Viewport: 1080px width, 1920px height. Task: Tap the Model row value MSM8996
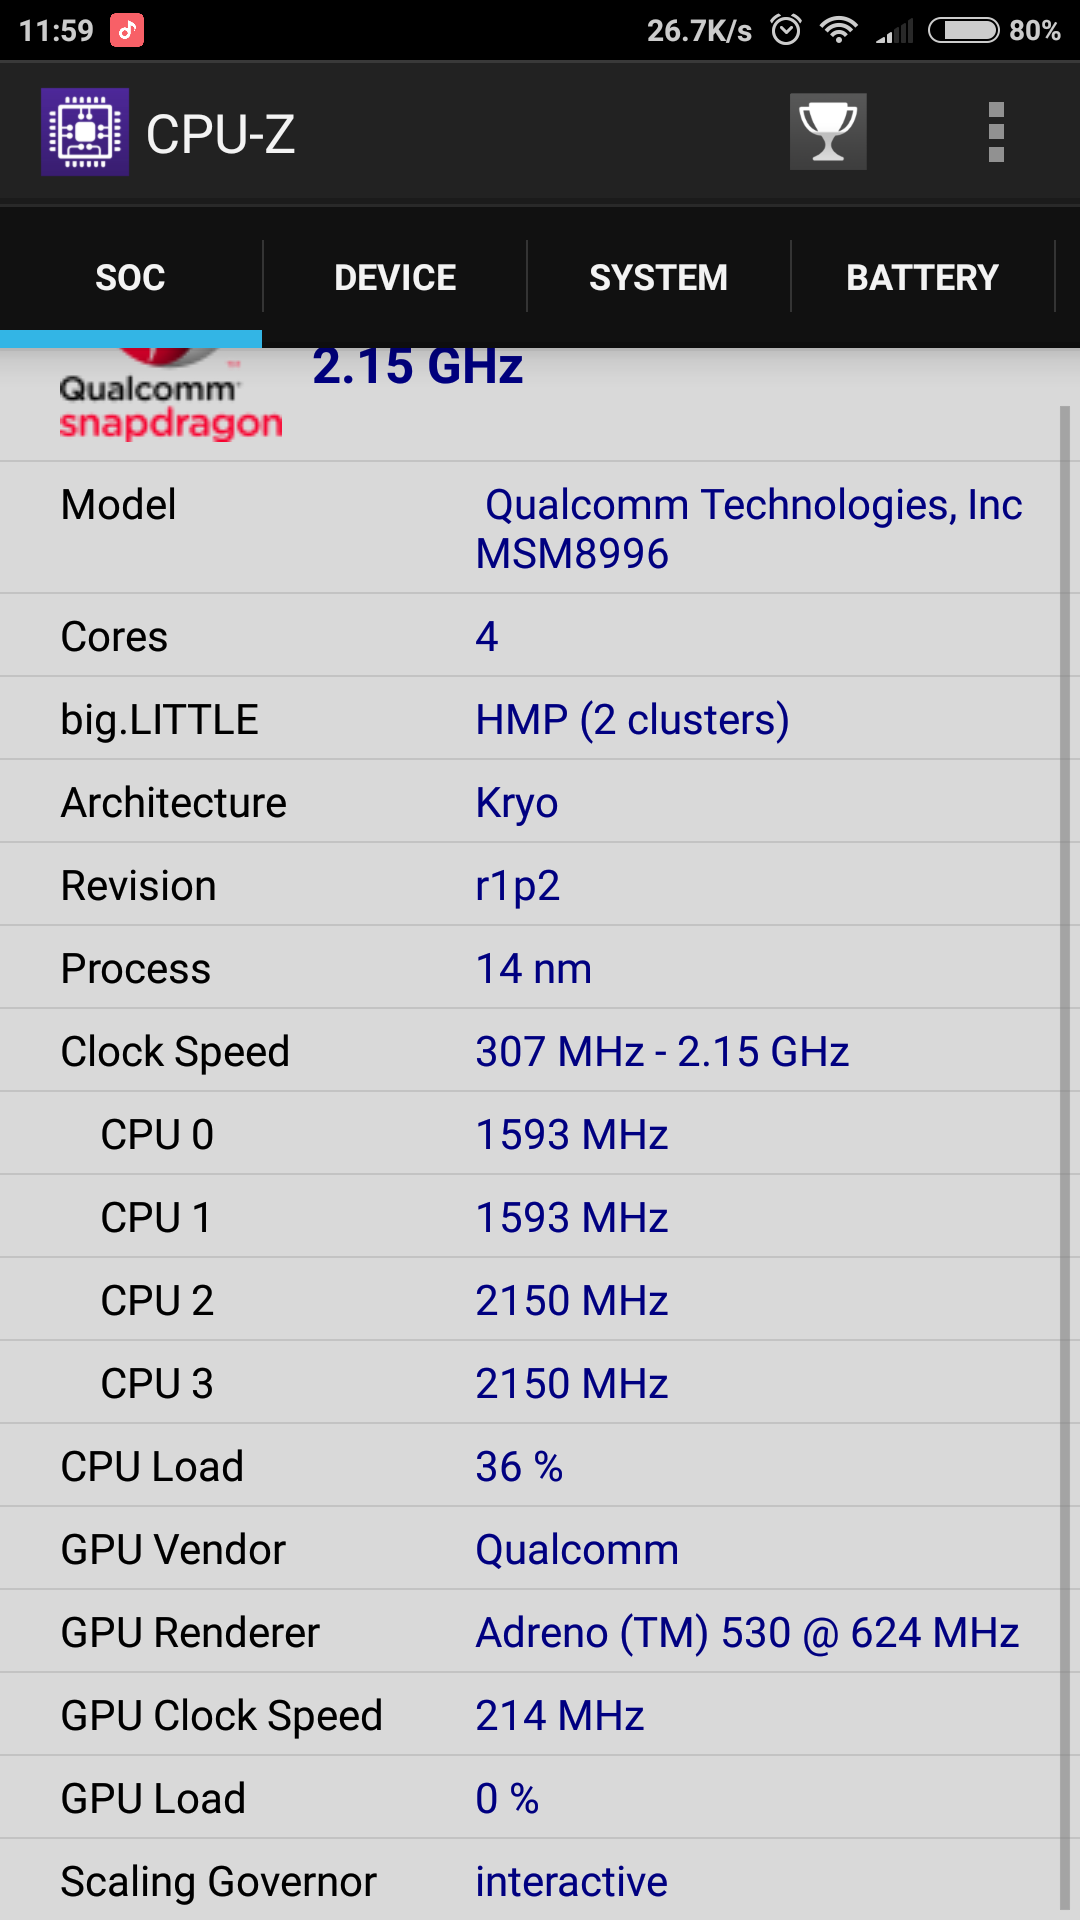(572, 554)
